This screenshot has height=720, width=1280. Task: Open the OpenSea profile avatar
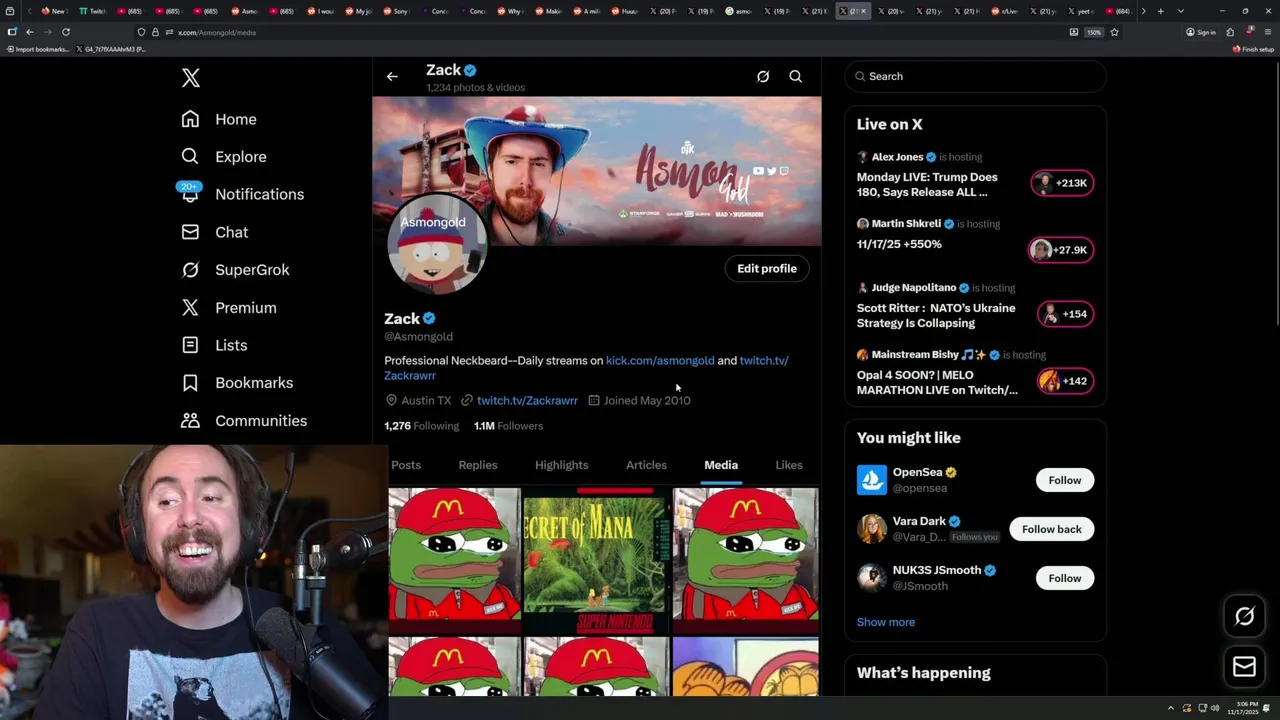[872, 480]
